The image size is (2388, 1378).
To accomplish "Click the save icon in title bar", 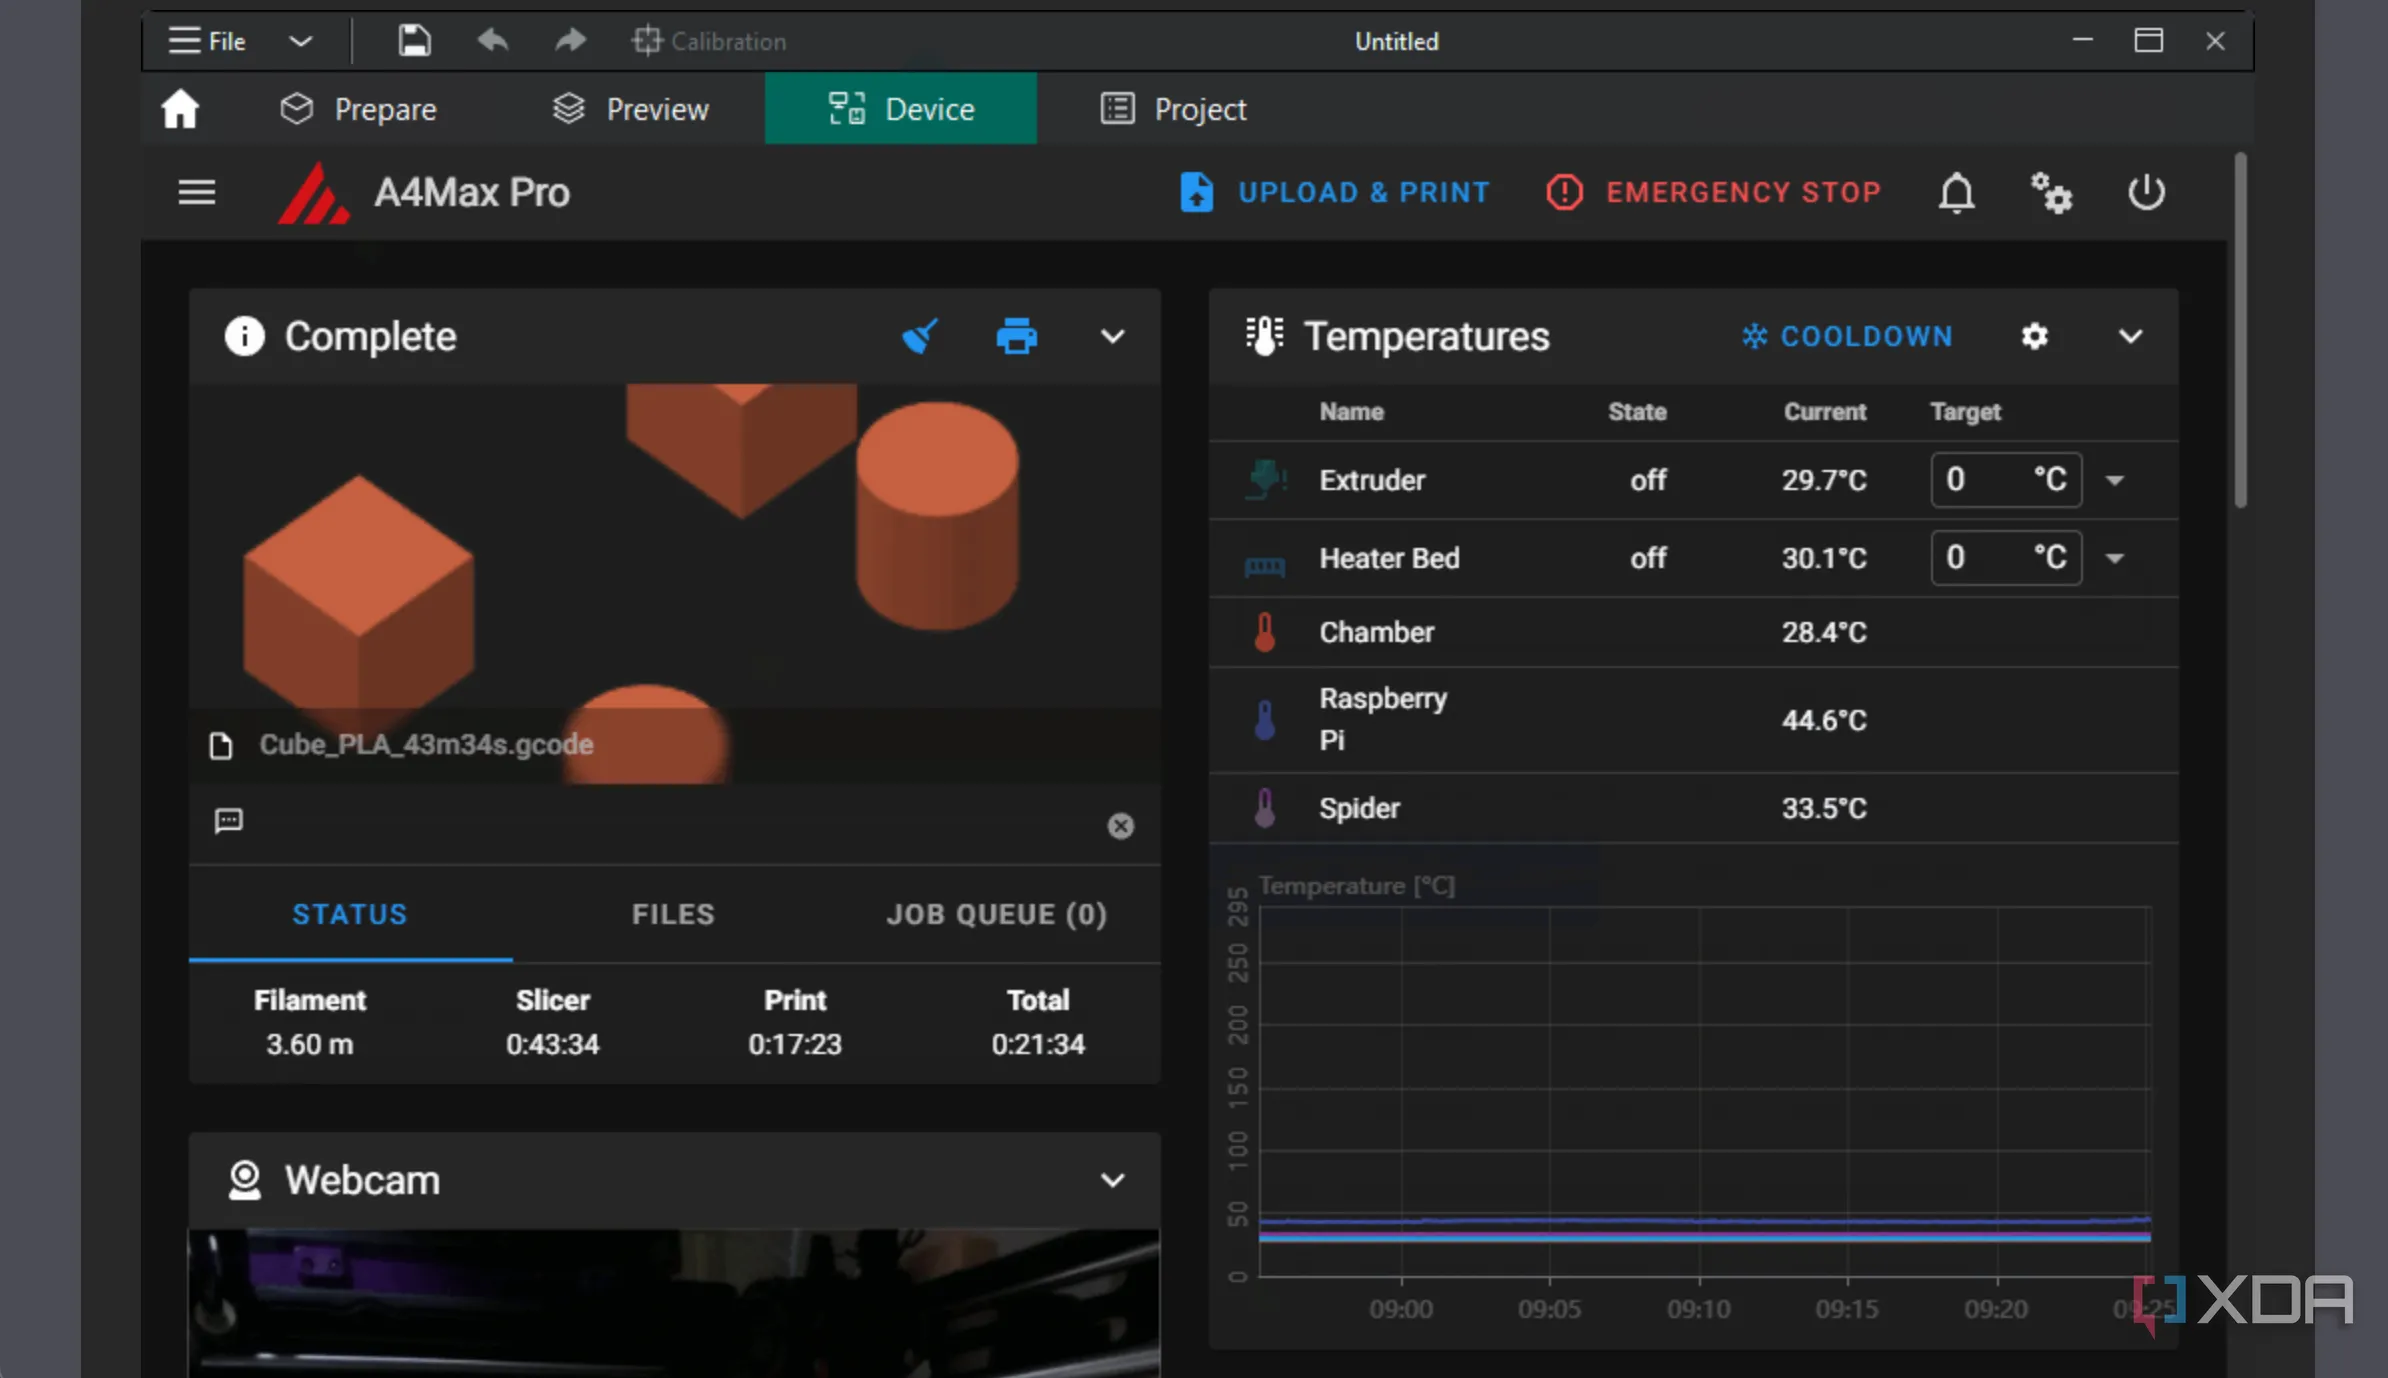I will 414,41.
